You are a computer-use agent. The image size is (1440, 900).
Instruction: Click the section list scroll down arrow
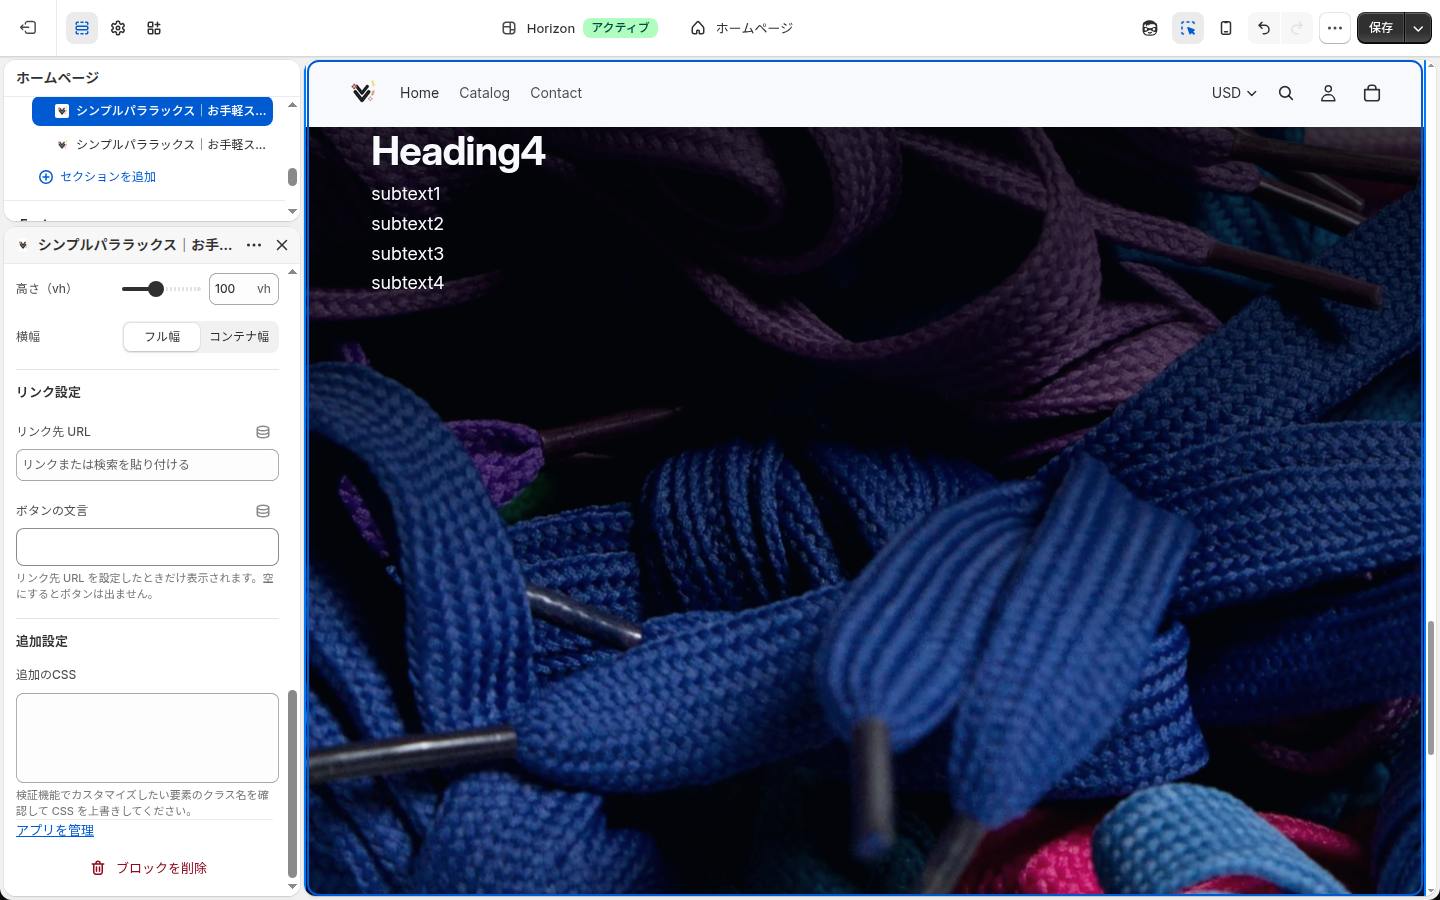[x=292, y=211]
